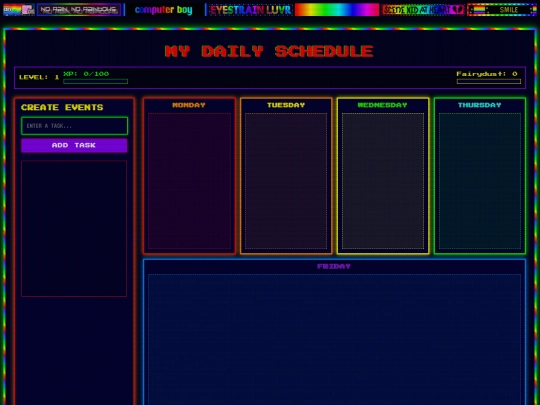Click the THURSDAY column heading
The height and width of the screenshot is (405, 540).
pyautogui.click(x=480, y=105)
